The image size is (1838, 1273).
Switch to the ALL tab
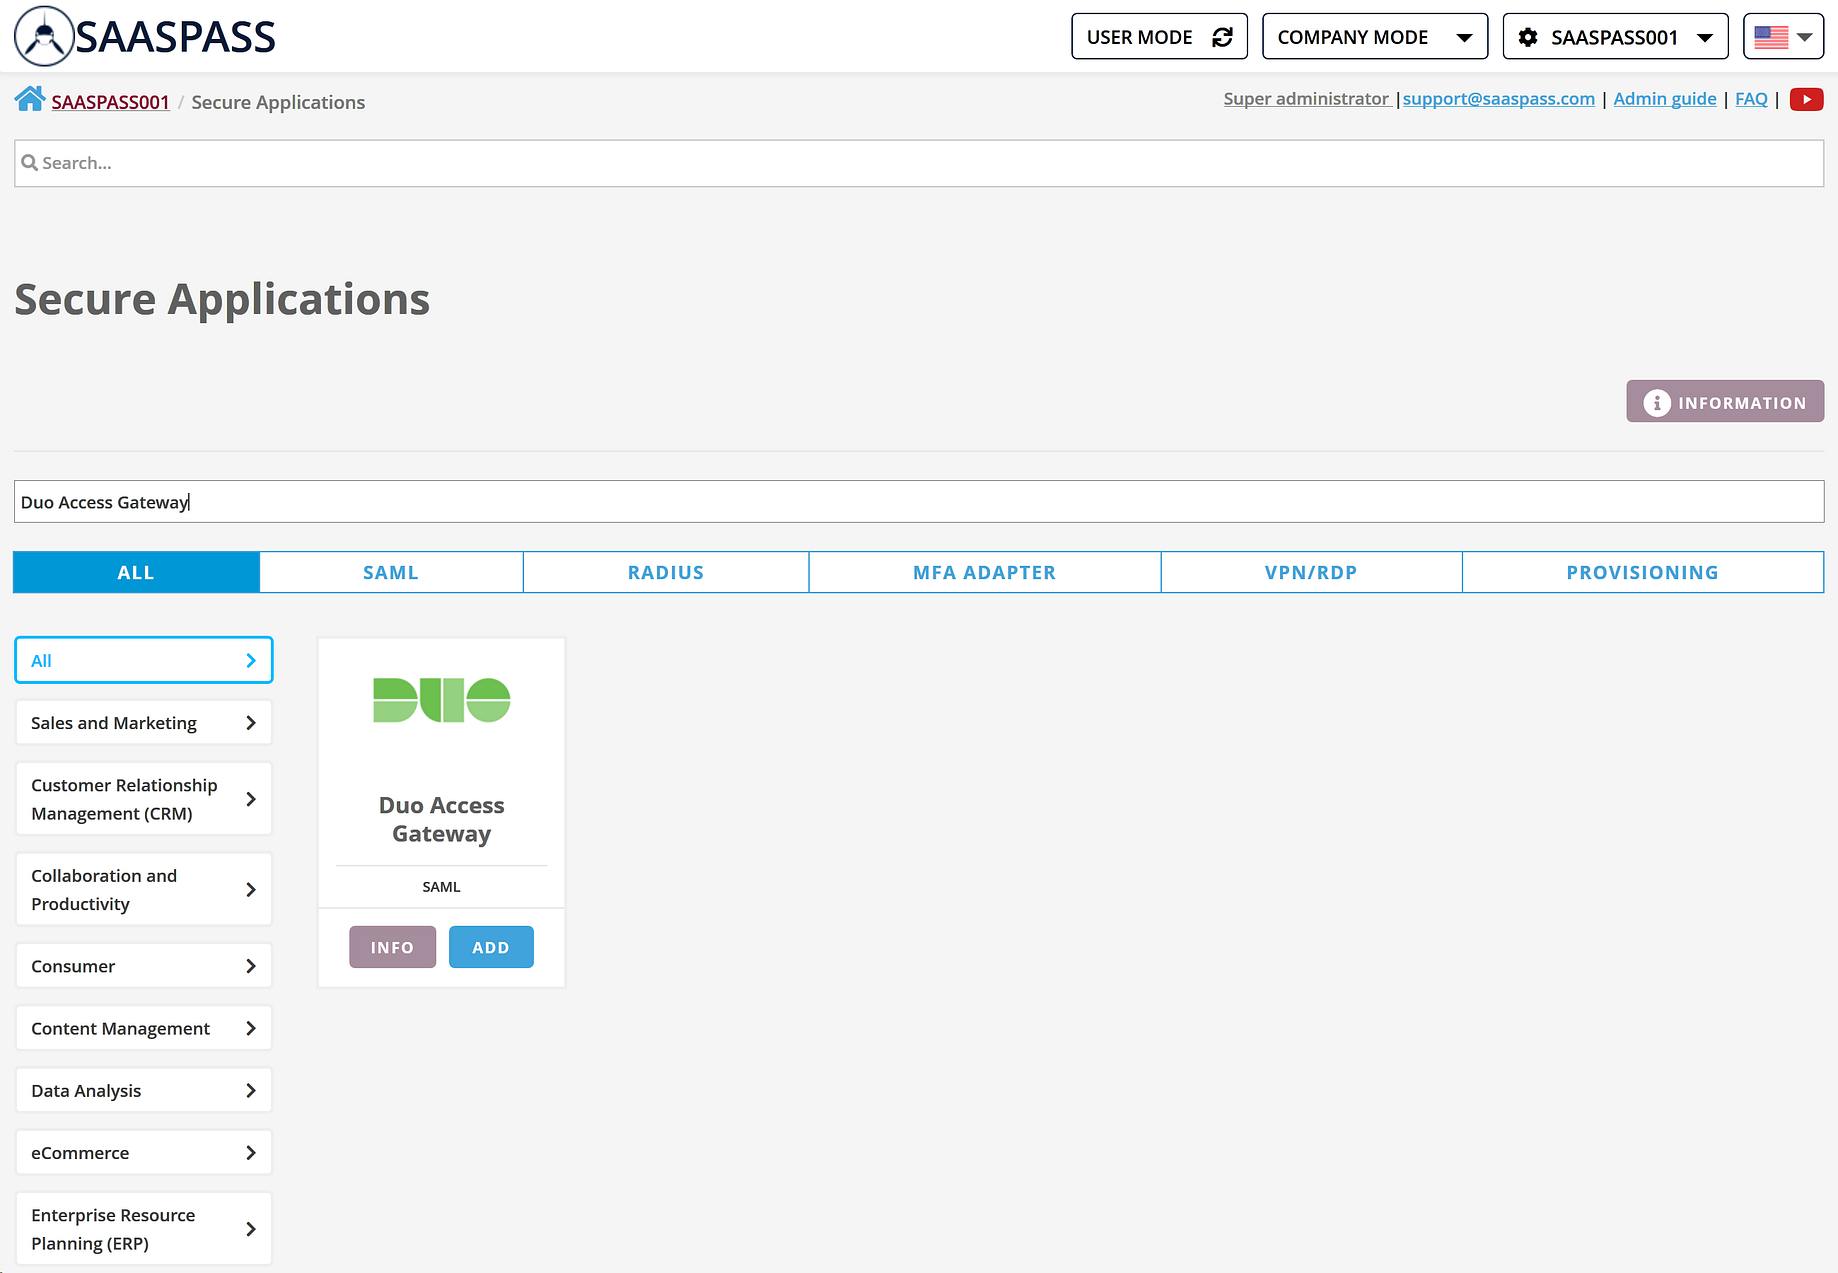point(136,572)
